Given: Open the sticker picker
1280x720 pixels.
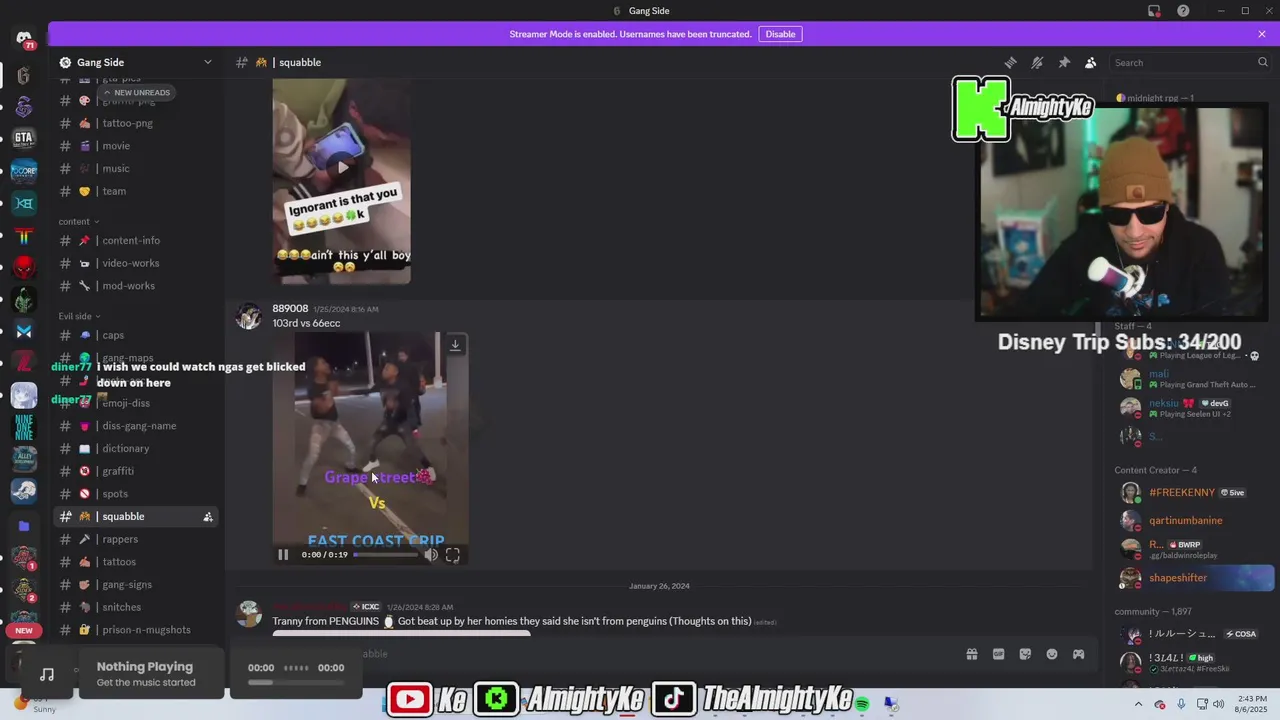Looking at the screenshot, I should pos(1025,654).
